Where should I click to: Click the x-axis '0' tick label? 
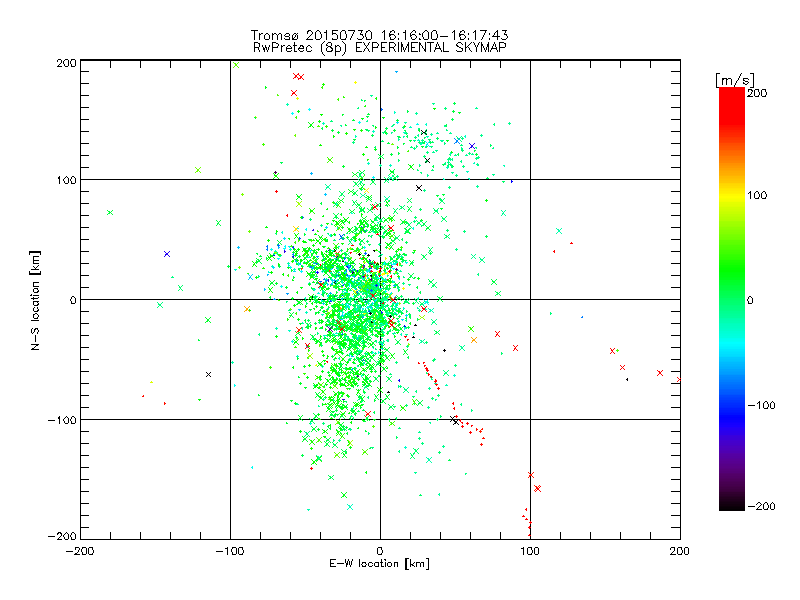(380, 551)
